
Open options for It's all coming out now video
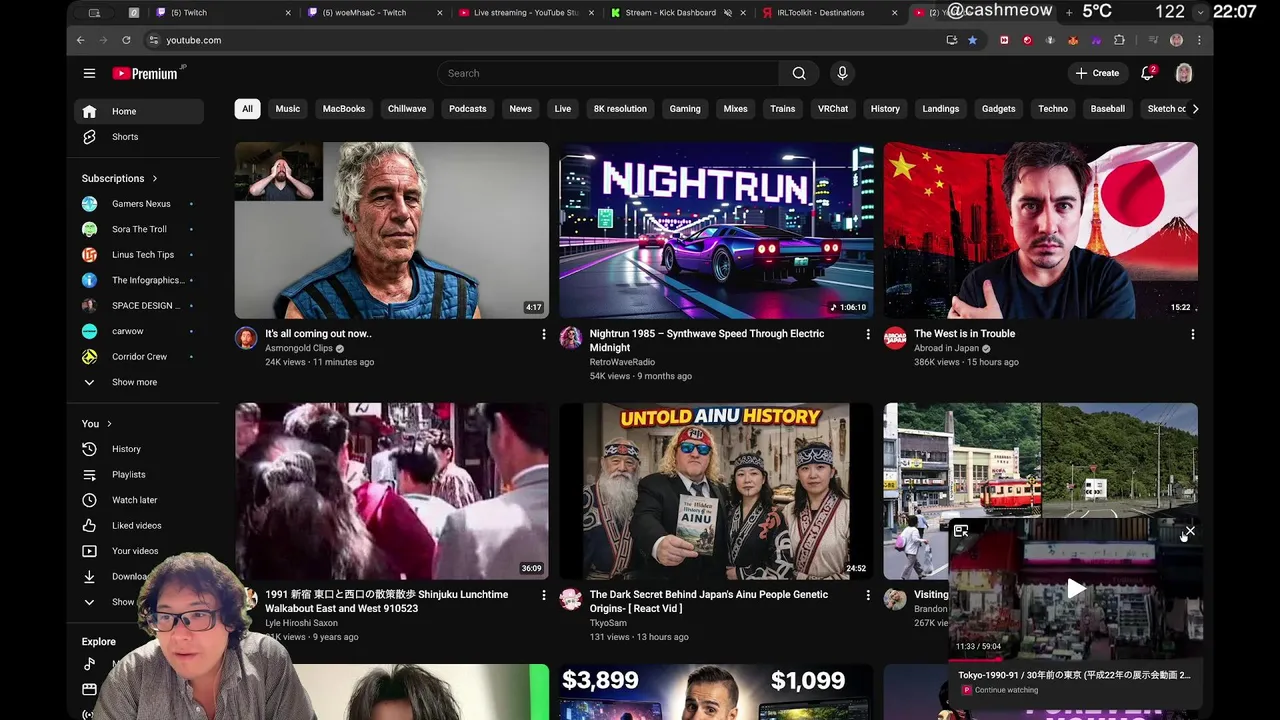point(544,334)
